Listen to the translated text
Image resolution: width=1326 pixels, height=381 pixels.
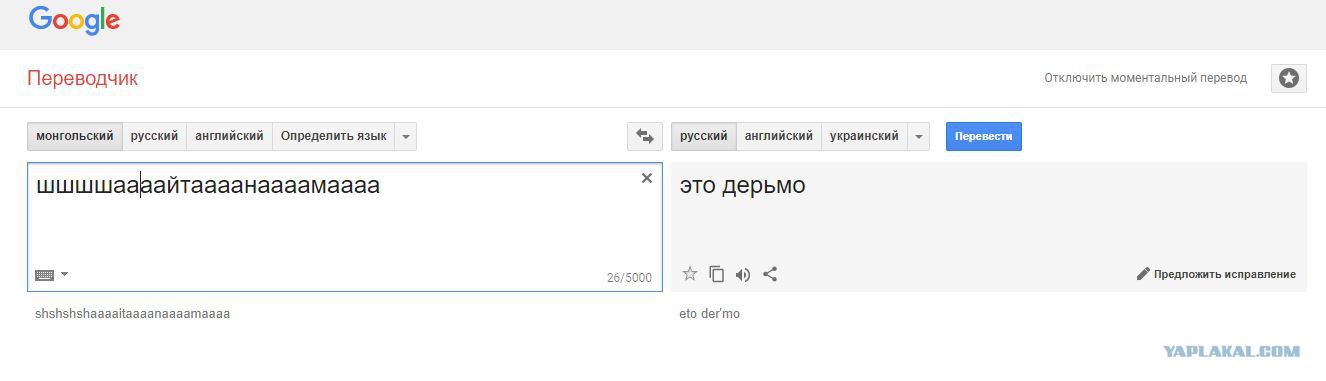pyautogui.click(x=743, y=274)
